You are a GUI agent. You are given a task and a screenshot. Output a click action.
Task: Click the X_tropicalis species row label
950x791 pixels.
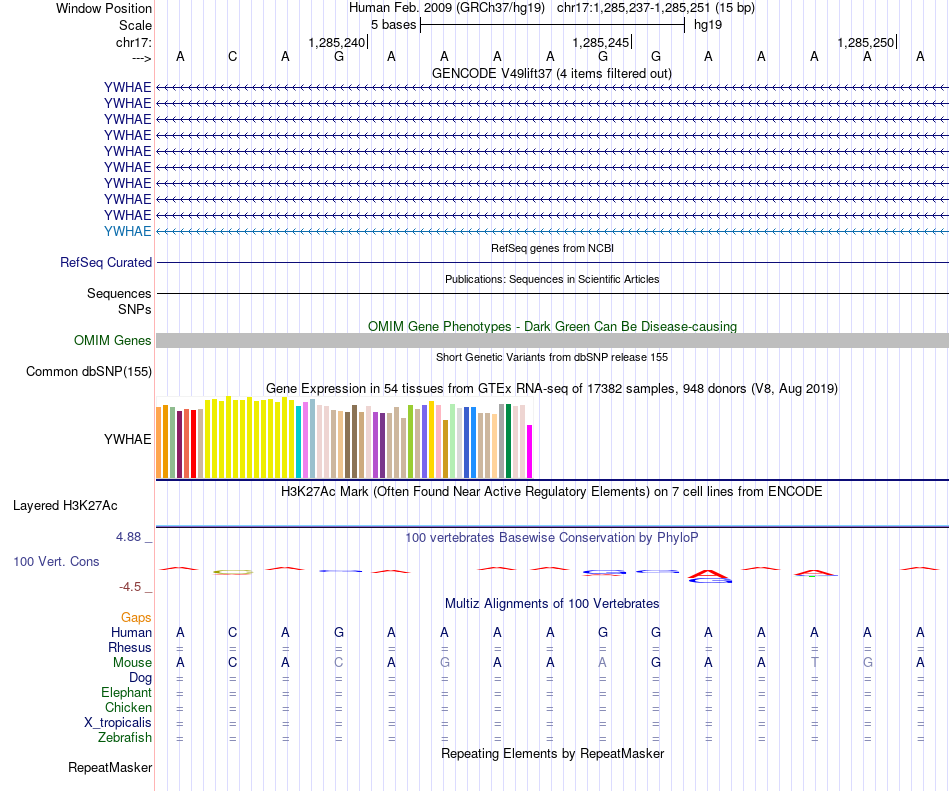(x=118, y=723)
